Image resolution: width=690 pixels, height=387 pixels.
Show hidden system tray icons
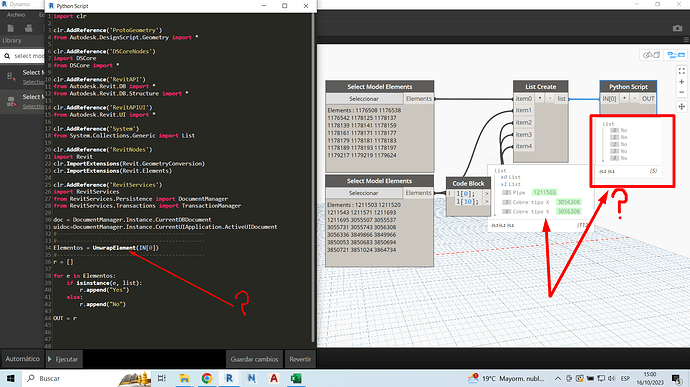pos(558,378)
